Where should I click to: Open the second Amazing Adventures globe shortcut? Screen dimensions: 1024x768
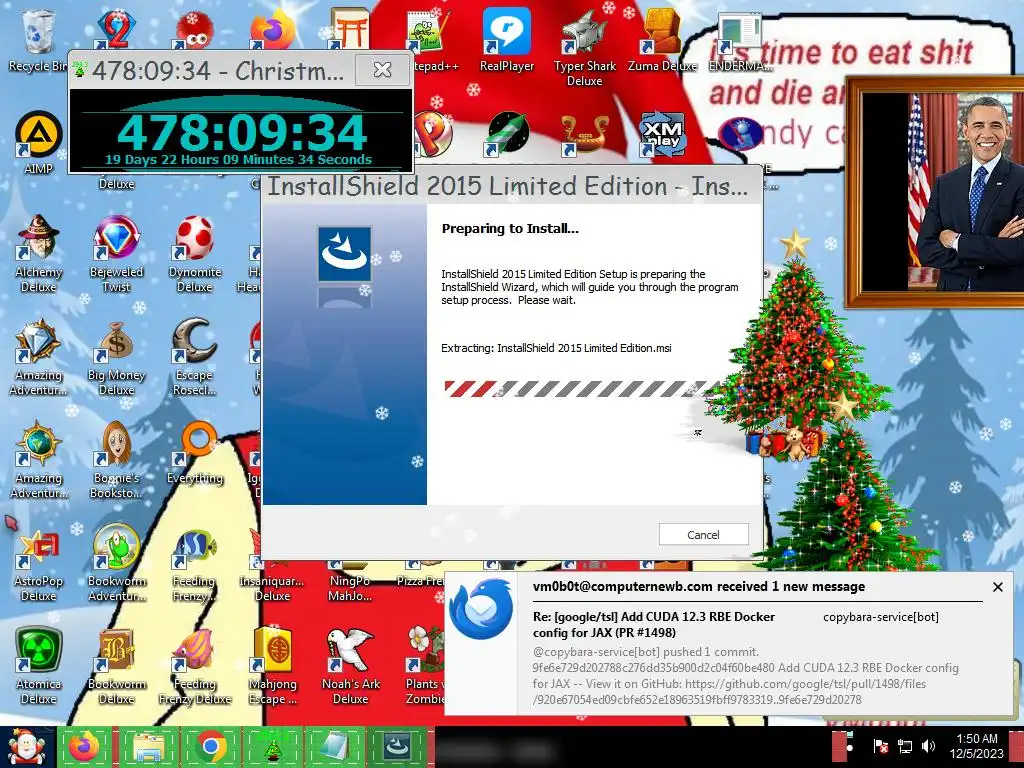pyautogui.click(x=38, y=460)
